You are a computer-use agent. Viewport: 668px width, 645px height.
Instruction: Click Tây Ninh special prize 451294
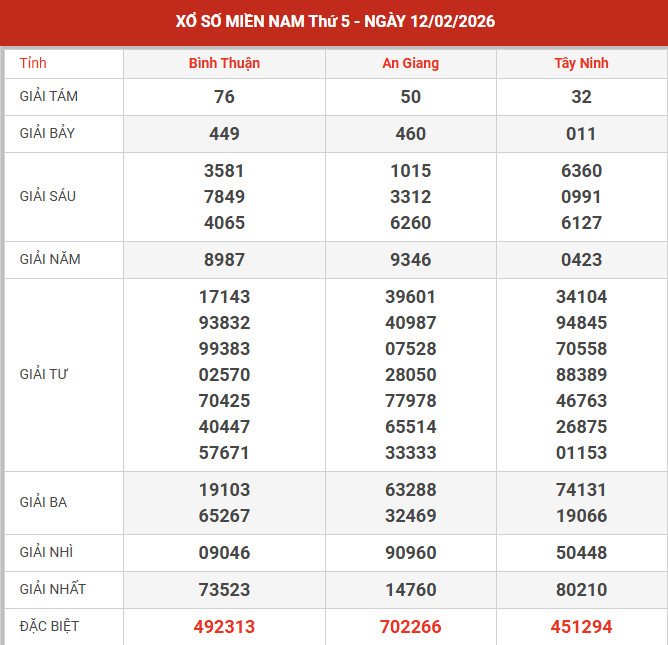[581, 627]
